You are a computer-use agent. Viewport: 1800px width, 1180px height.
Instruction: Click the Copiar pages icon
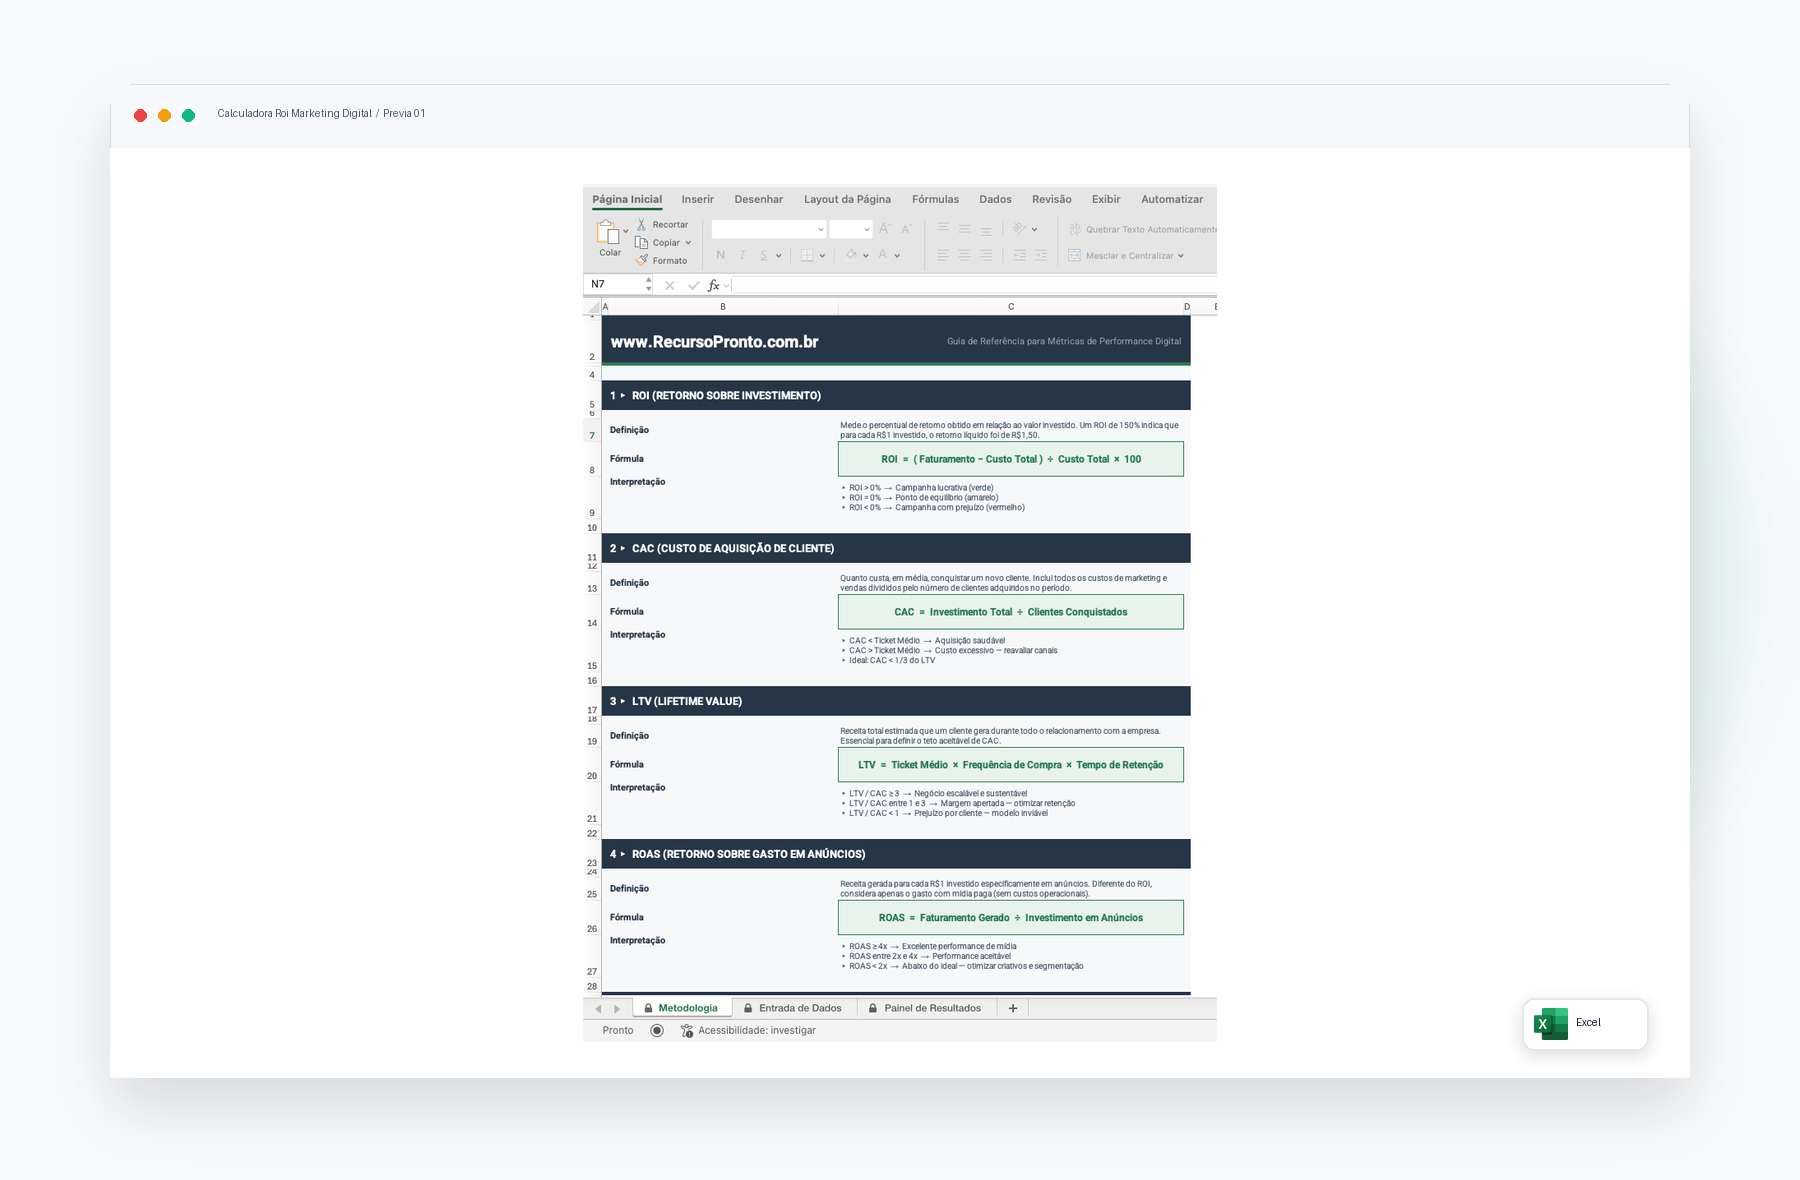642,243
